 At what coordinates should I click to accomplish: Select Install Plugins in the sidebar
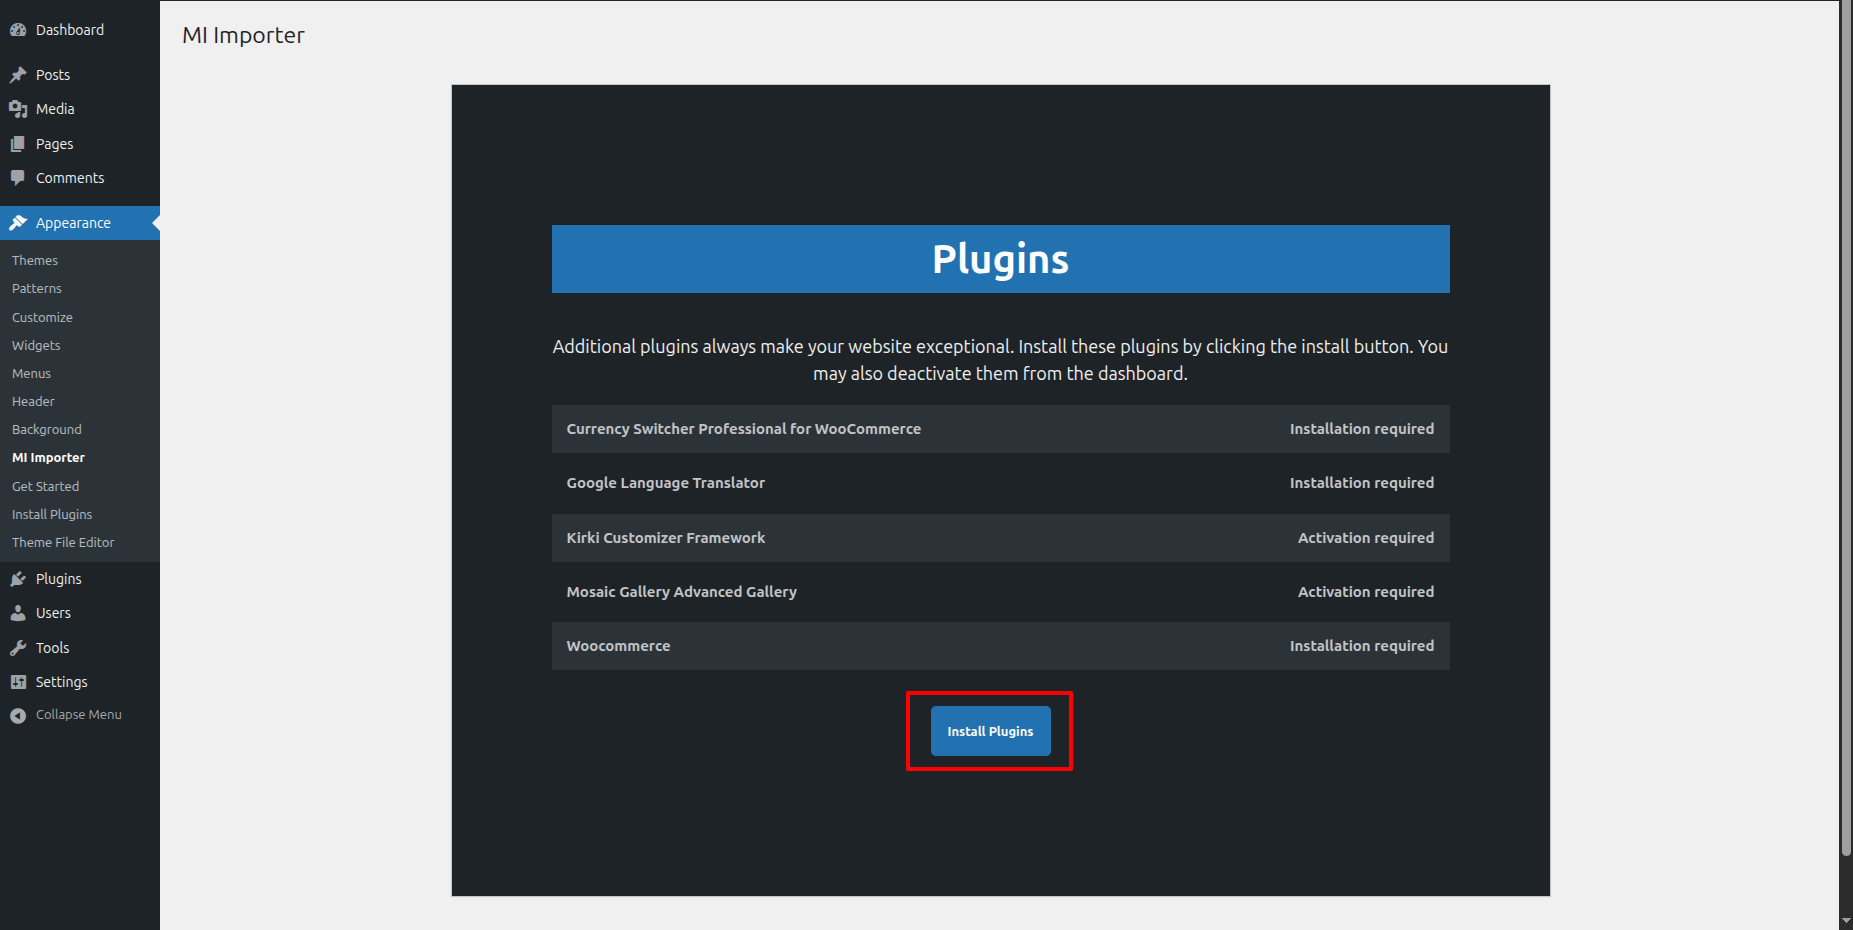tap(52, 514)
